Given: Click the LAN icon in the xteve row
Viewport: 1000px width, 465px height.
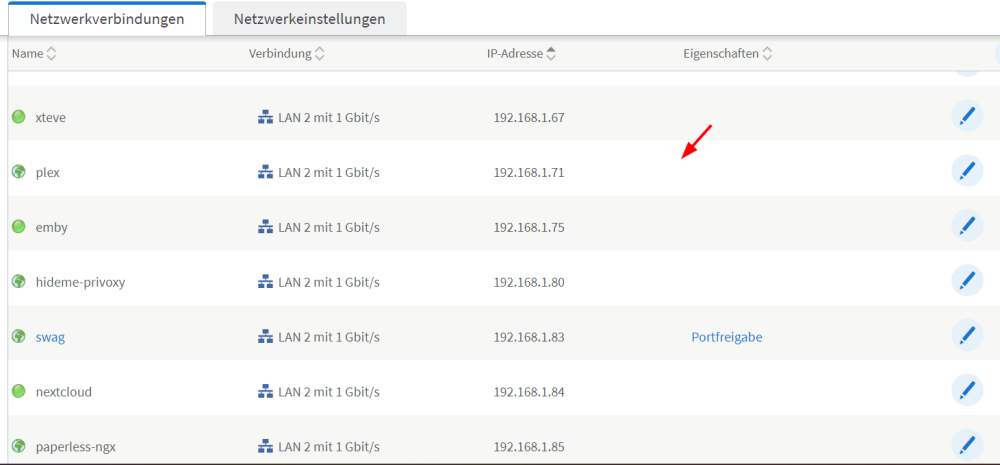Looking at the screenshot, I should point(265,117).
